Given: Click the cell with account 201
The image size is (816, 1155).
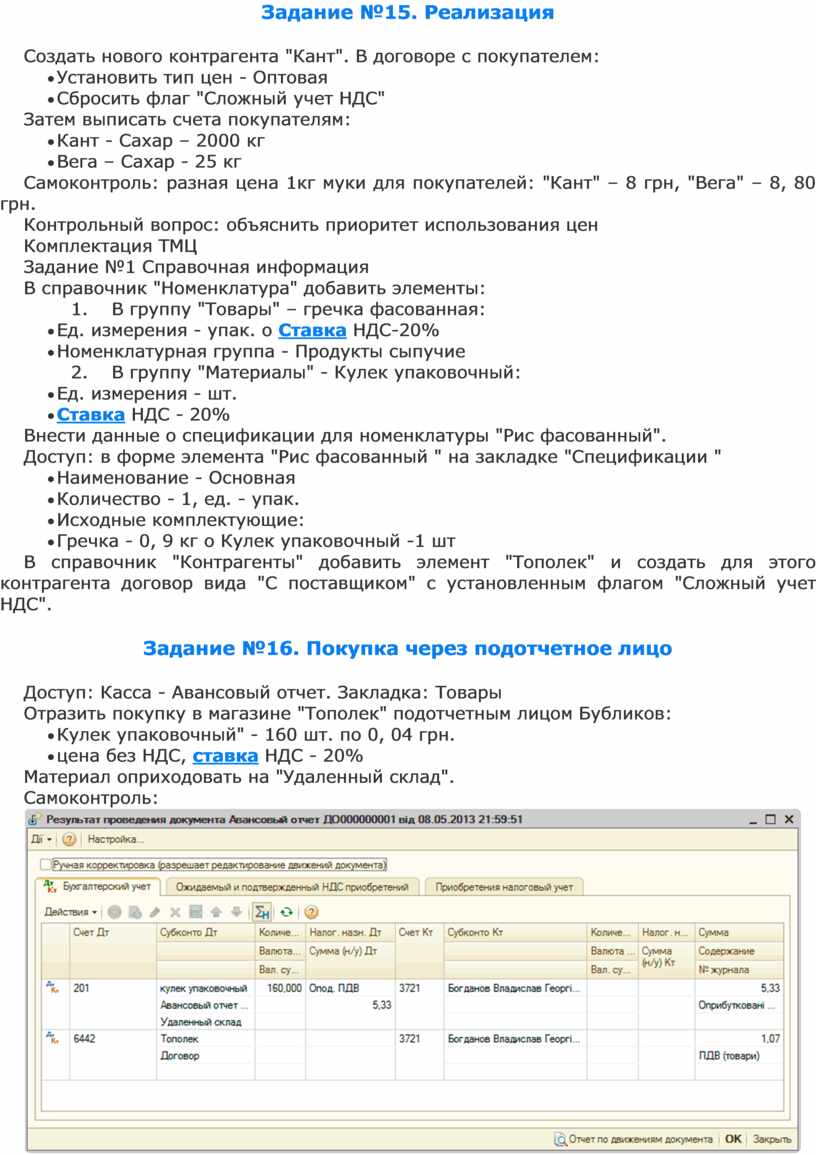Looking at the screenshot, I should pos(113,988).
